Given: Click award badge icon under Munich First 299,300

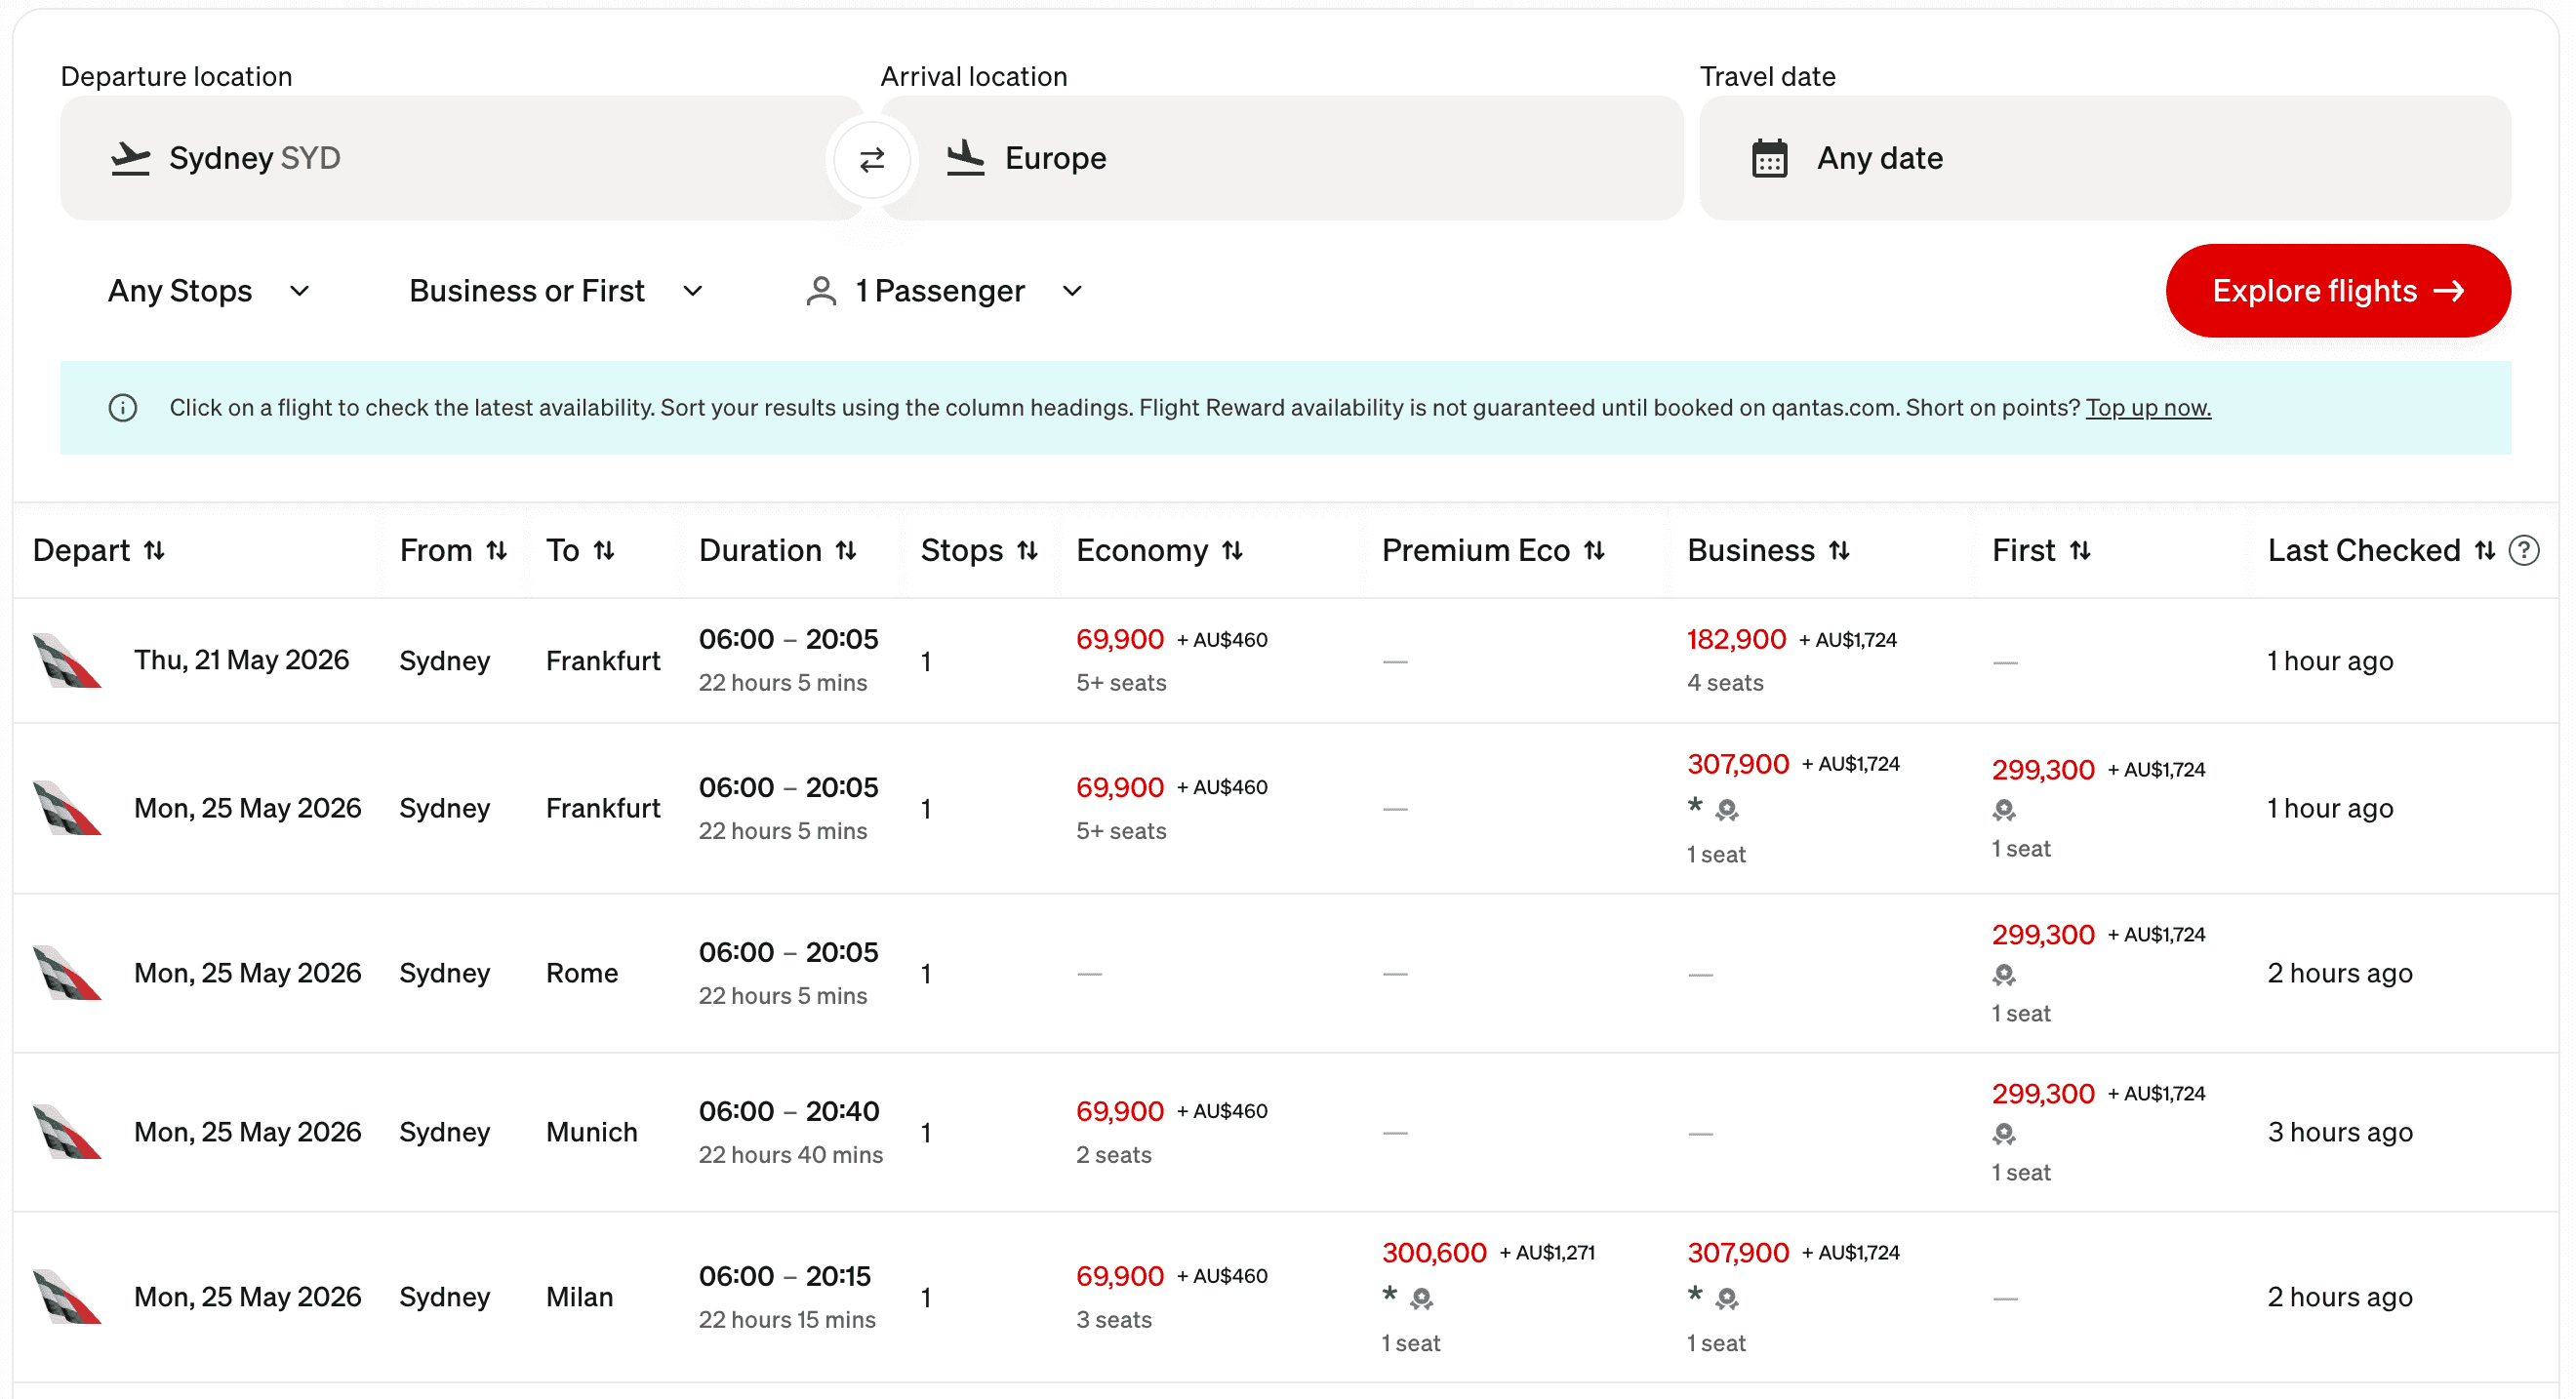Looking at the screenshot, I should coord(2003,1134).
